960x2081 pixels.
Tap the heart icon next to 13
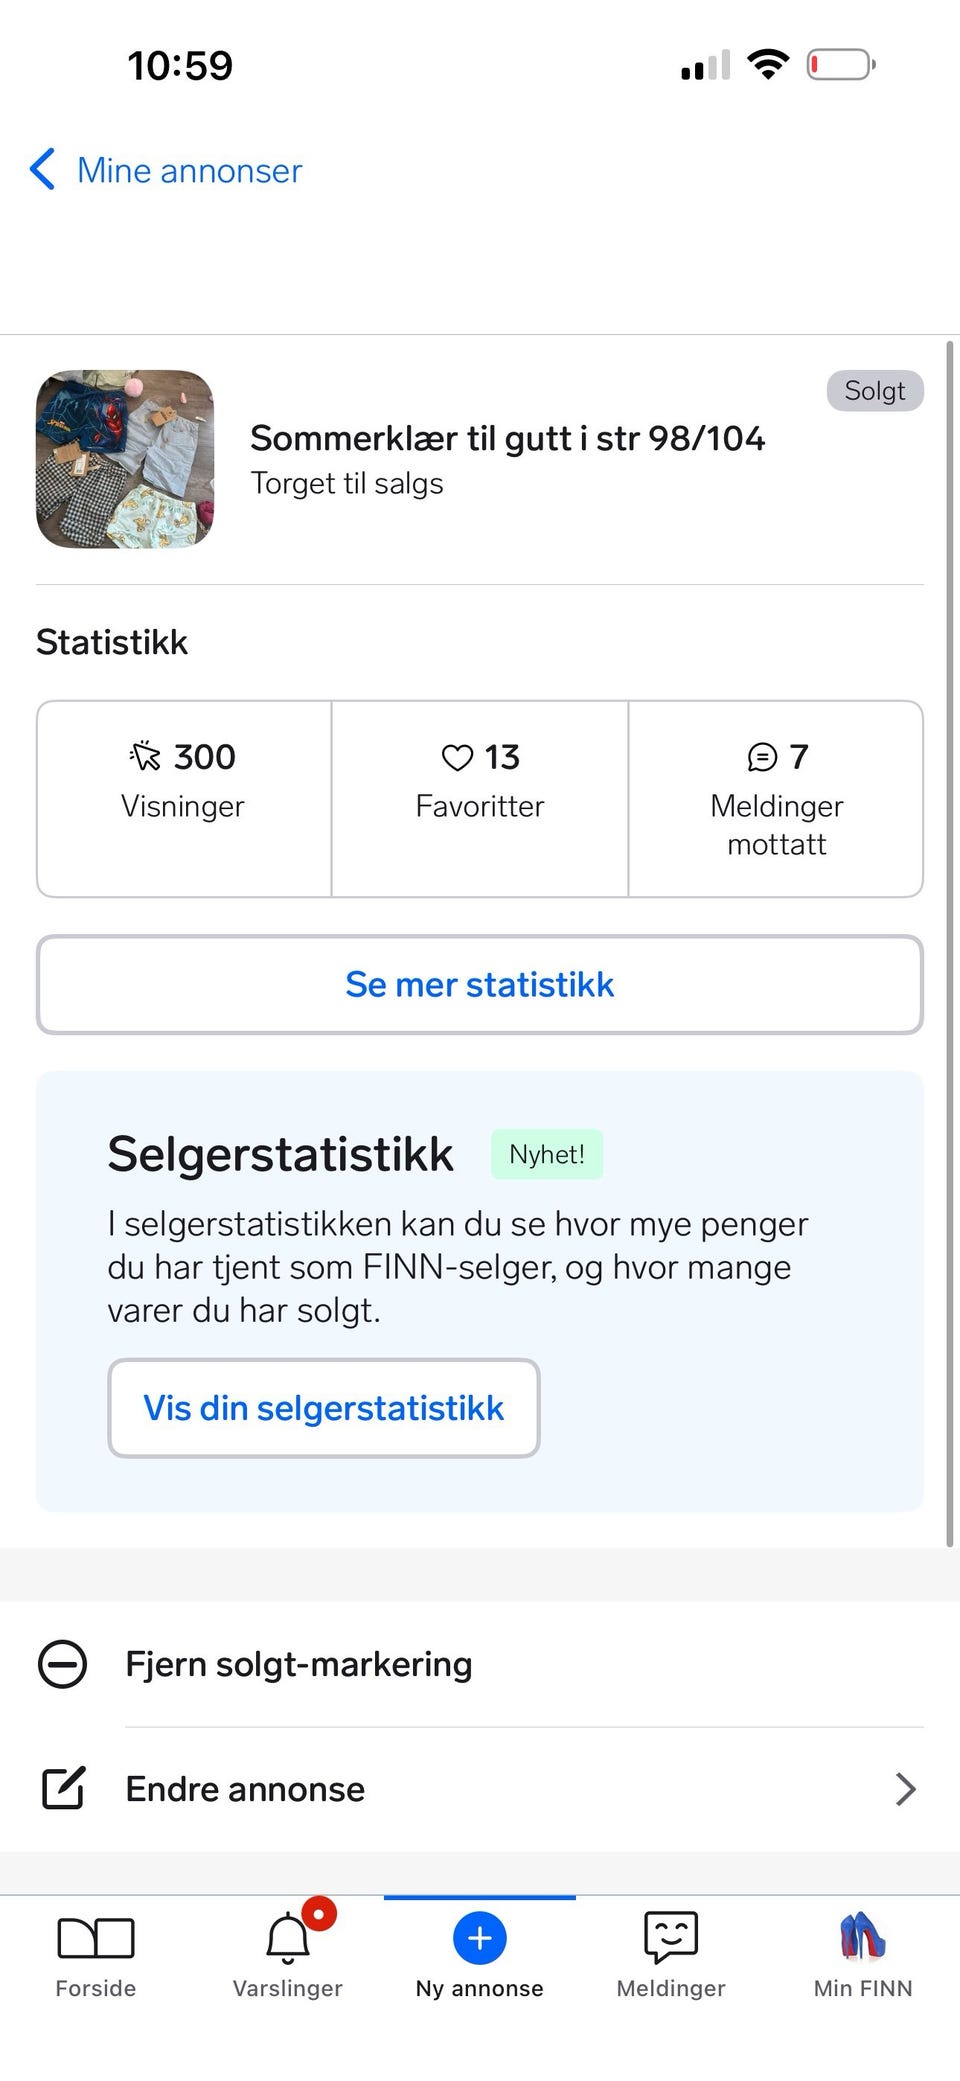457,758
